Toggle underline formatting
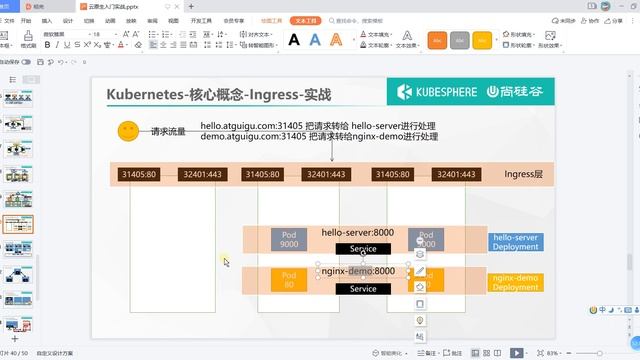The height and width of the screenshot is (360, 640). pos(67,44)
